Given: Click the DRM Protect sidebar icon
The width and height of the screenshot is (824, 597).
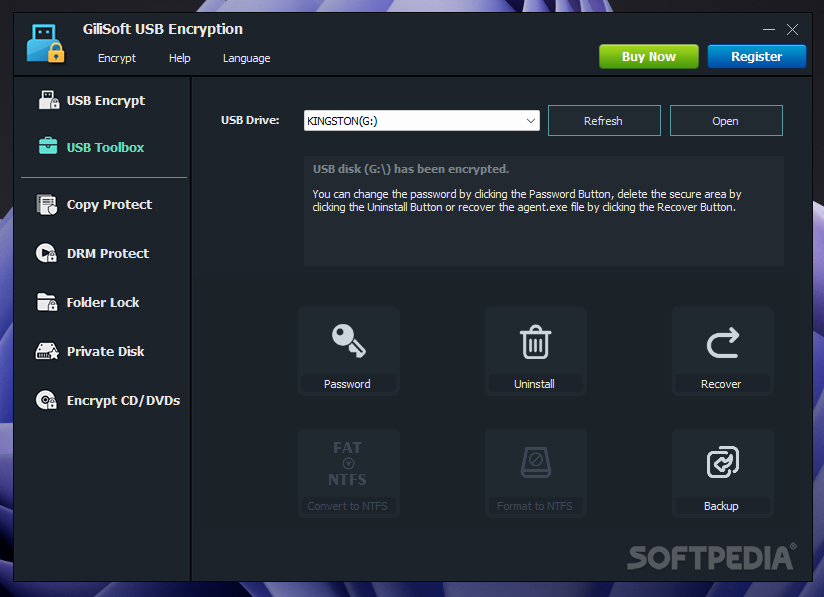Looking at the screenshot, I should tap(46, 253).
